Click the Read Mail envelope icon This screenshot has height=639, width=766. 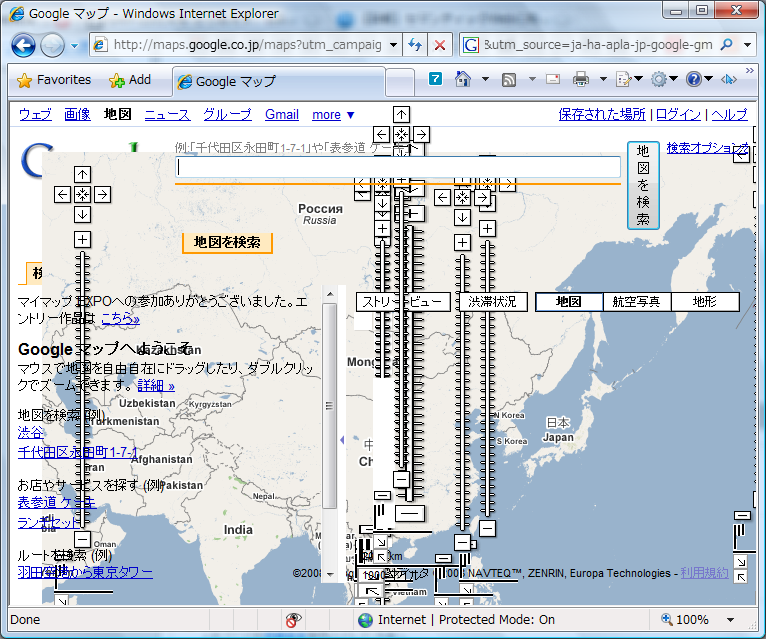553,79
